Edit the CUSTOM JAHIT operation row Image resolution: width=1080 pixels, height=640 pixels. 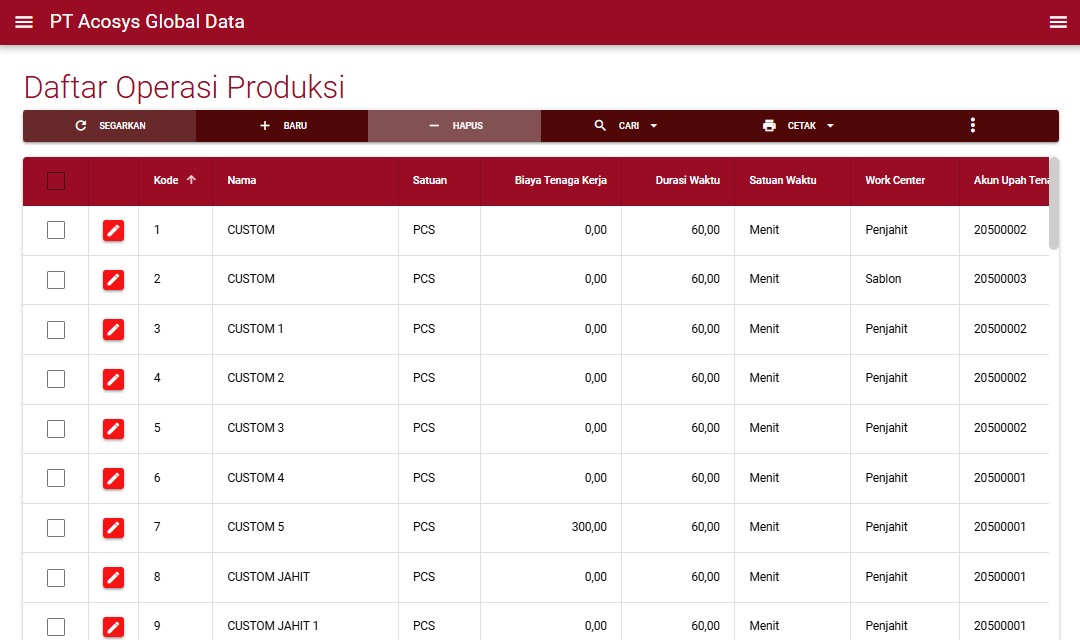click(x=113, y=577)
